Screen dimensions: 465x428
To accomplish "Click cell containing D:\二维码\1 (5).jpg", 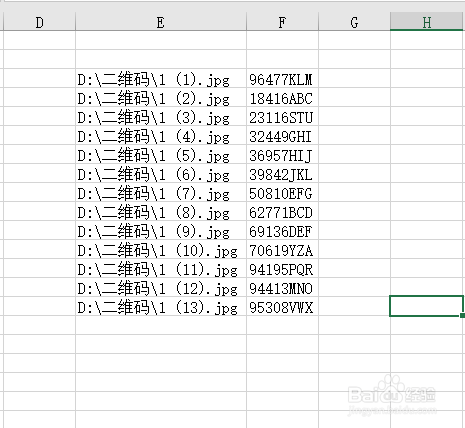I will tap(161, 154).
